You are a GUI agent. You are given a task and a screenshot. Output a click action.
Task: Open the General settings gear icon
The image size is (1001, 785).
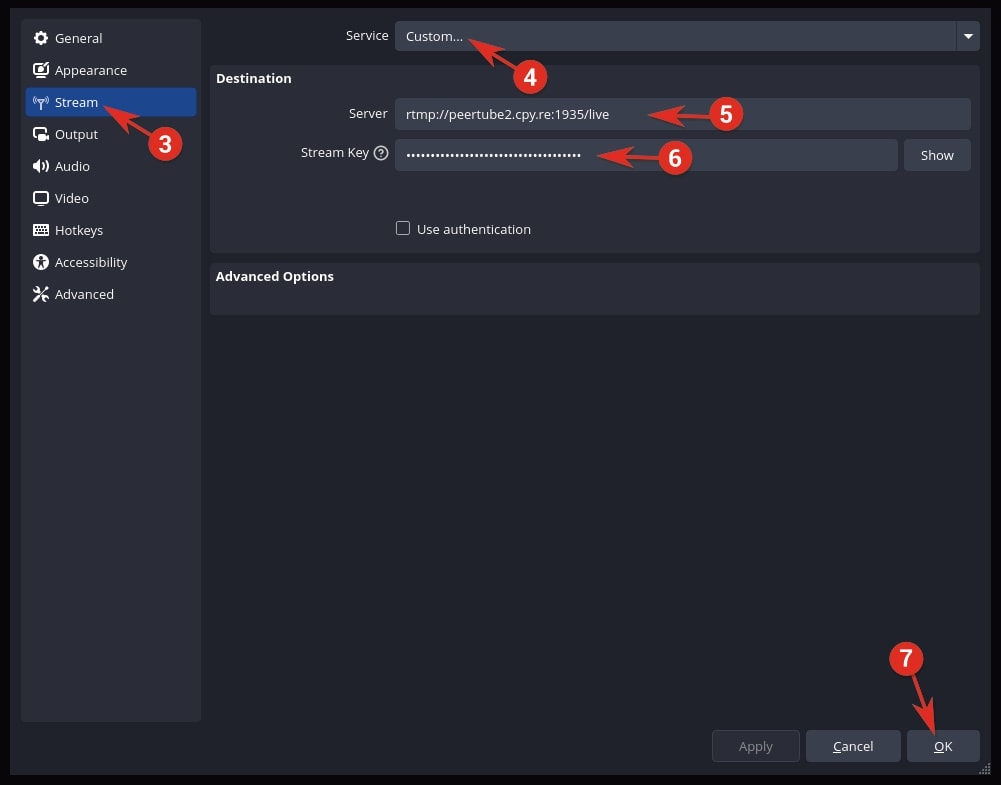click(x=40, y=38)
